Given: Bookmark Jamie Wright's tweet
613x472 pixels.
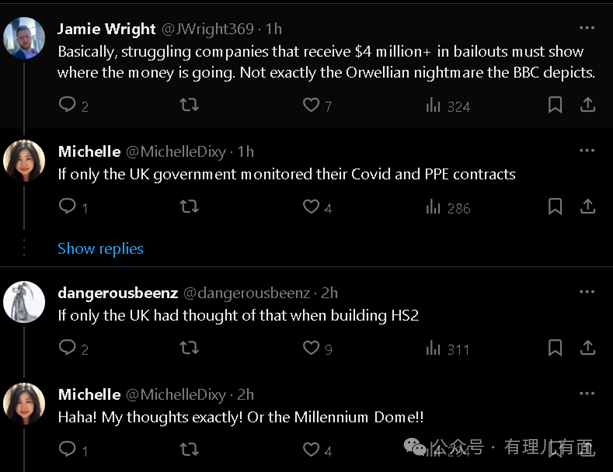Looking at the screenshot, I should point(555,105).
